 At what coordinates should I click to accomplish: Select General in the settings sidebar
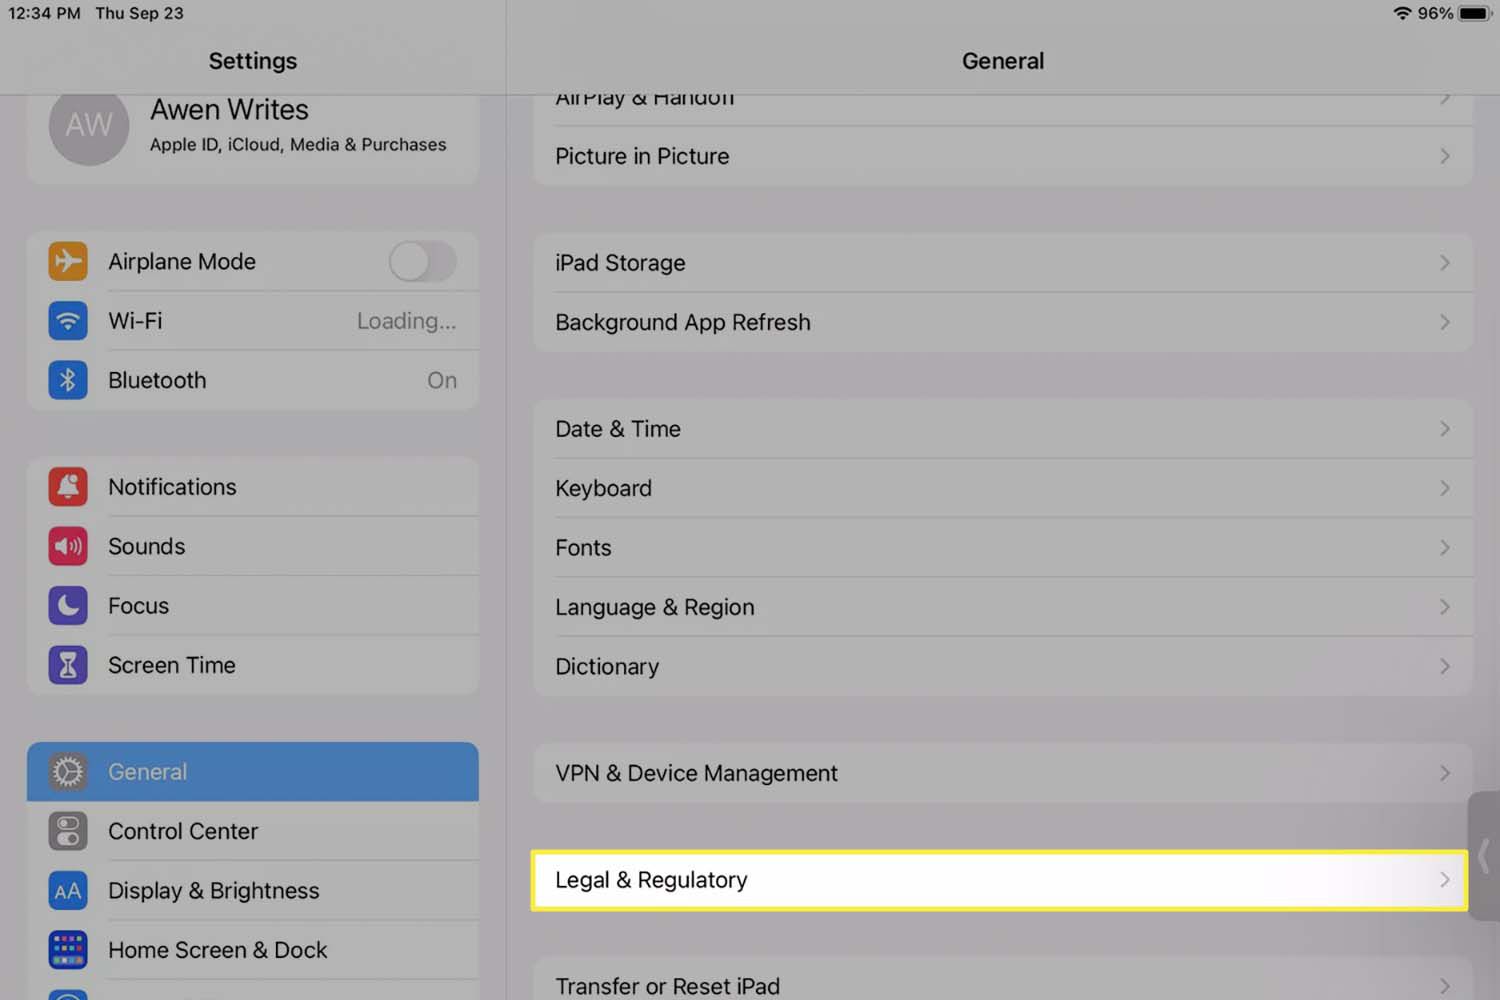(x=252, y=772)
